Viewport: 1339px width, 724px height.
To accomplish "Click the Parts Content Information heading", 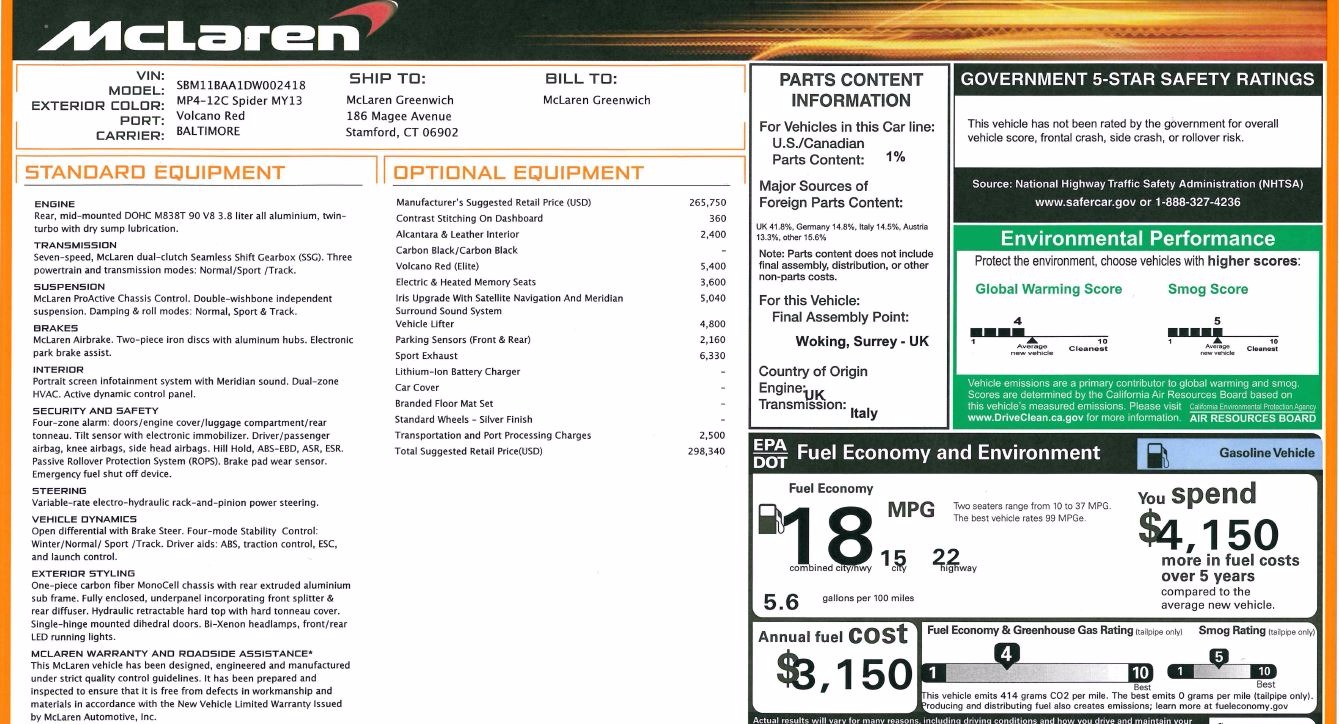I will [x=851, y=90].
